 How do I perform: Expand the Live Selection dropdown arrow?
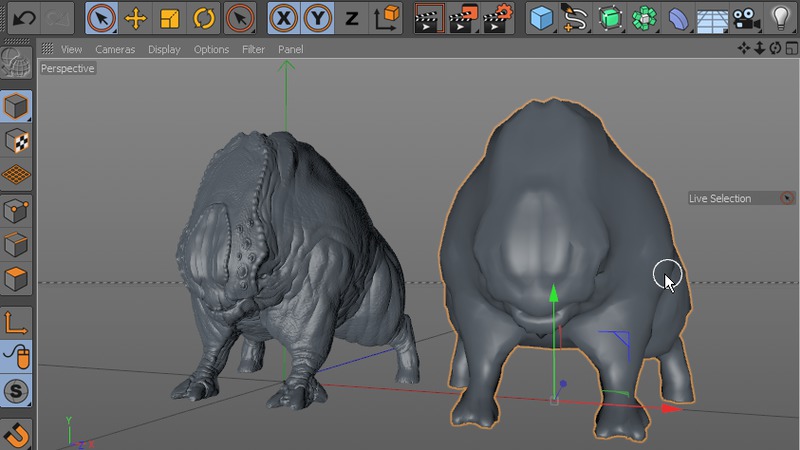[x=786, y=198]
